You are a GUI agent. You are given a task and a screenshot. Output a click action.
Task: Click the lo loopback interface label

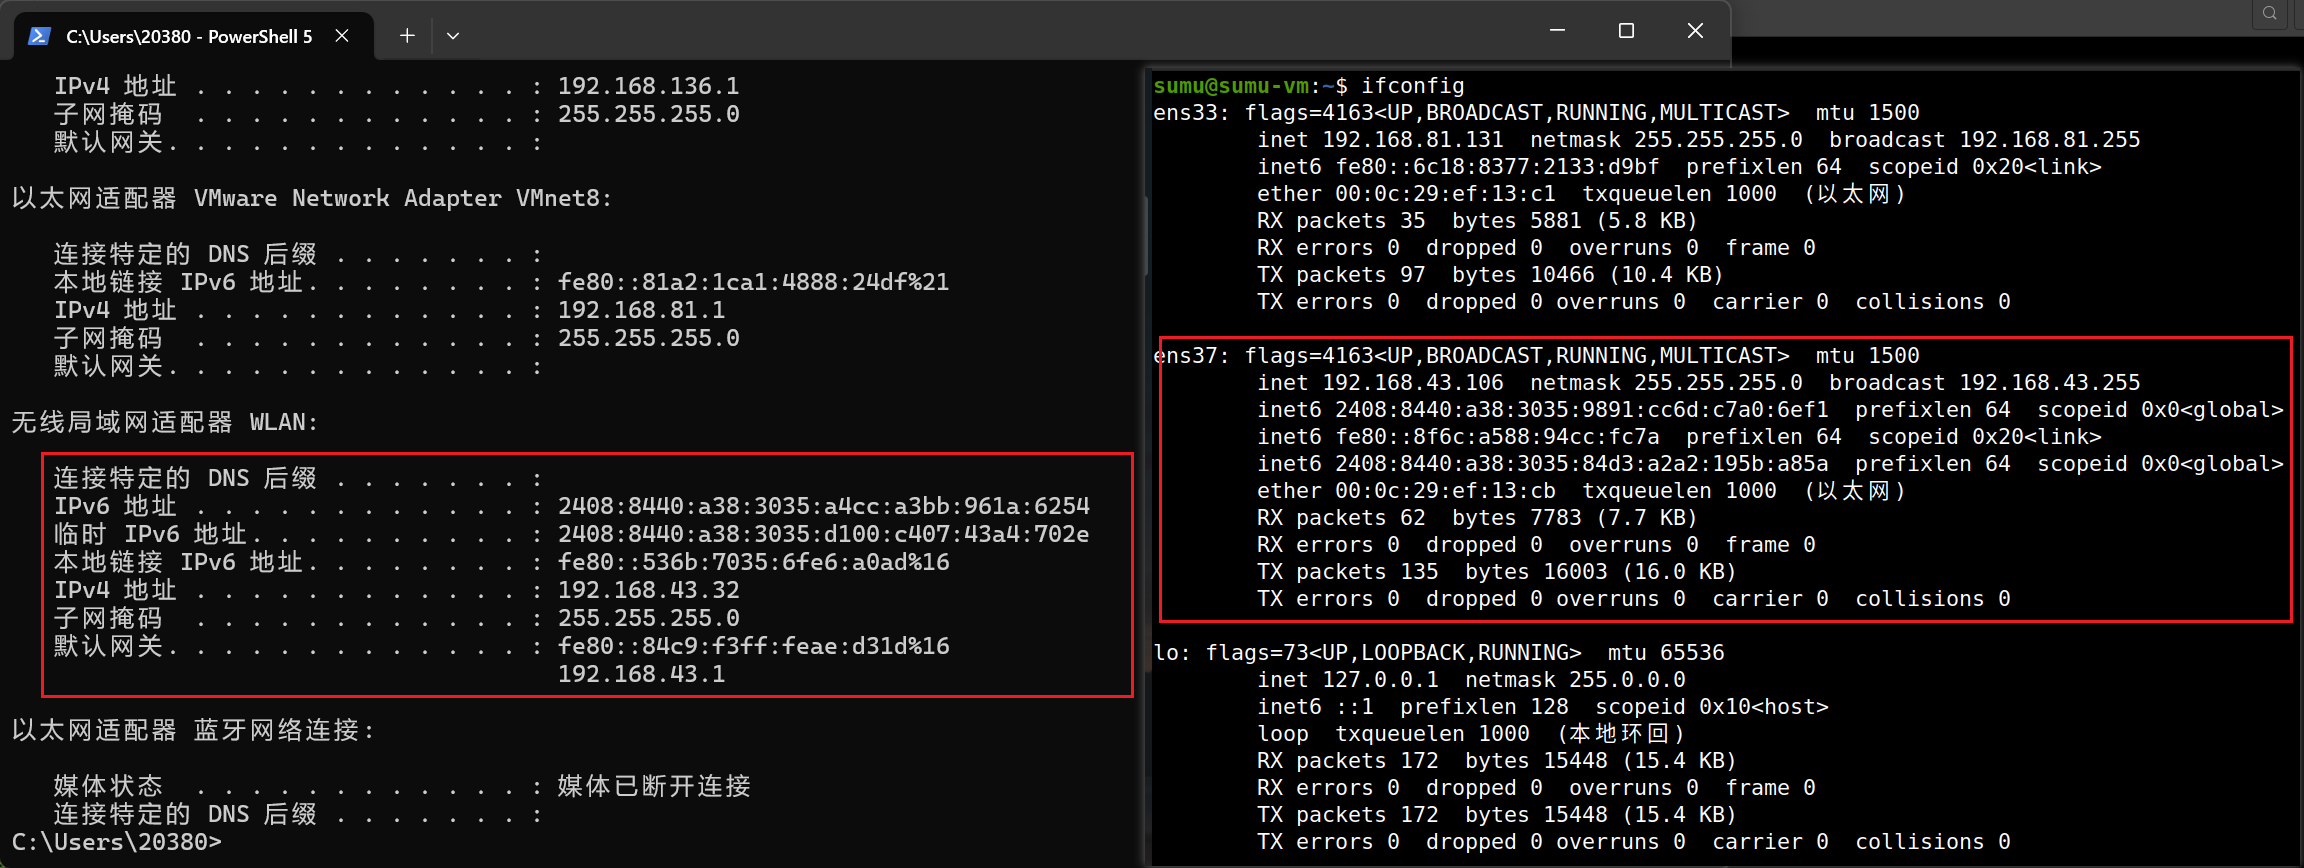point(1167,653)
